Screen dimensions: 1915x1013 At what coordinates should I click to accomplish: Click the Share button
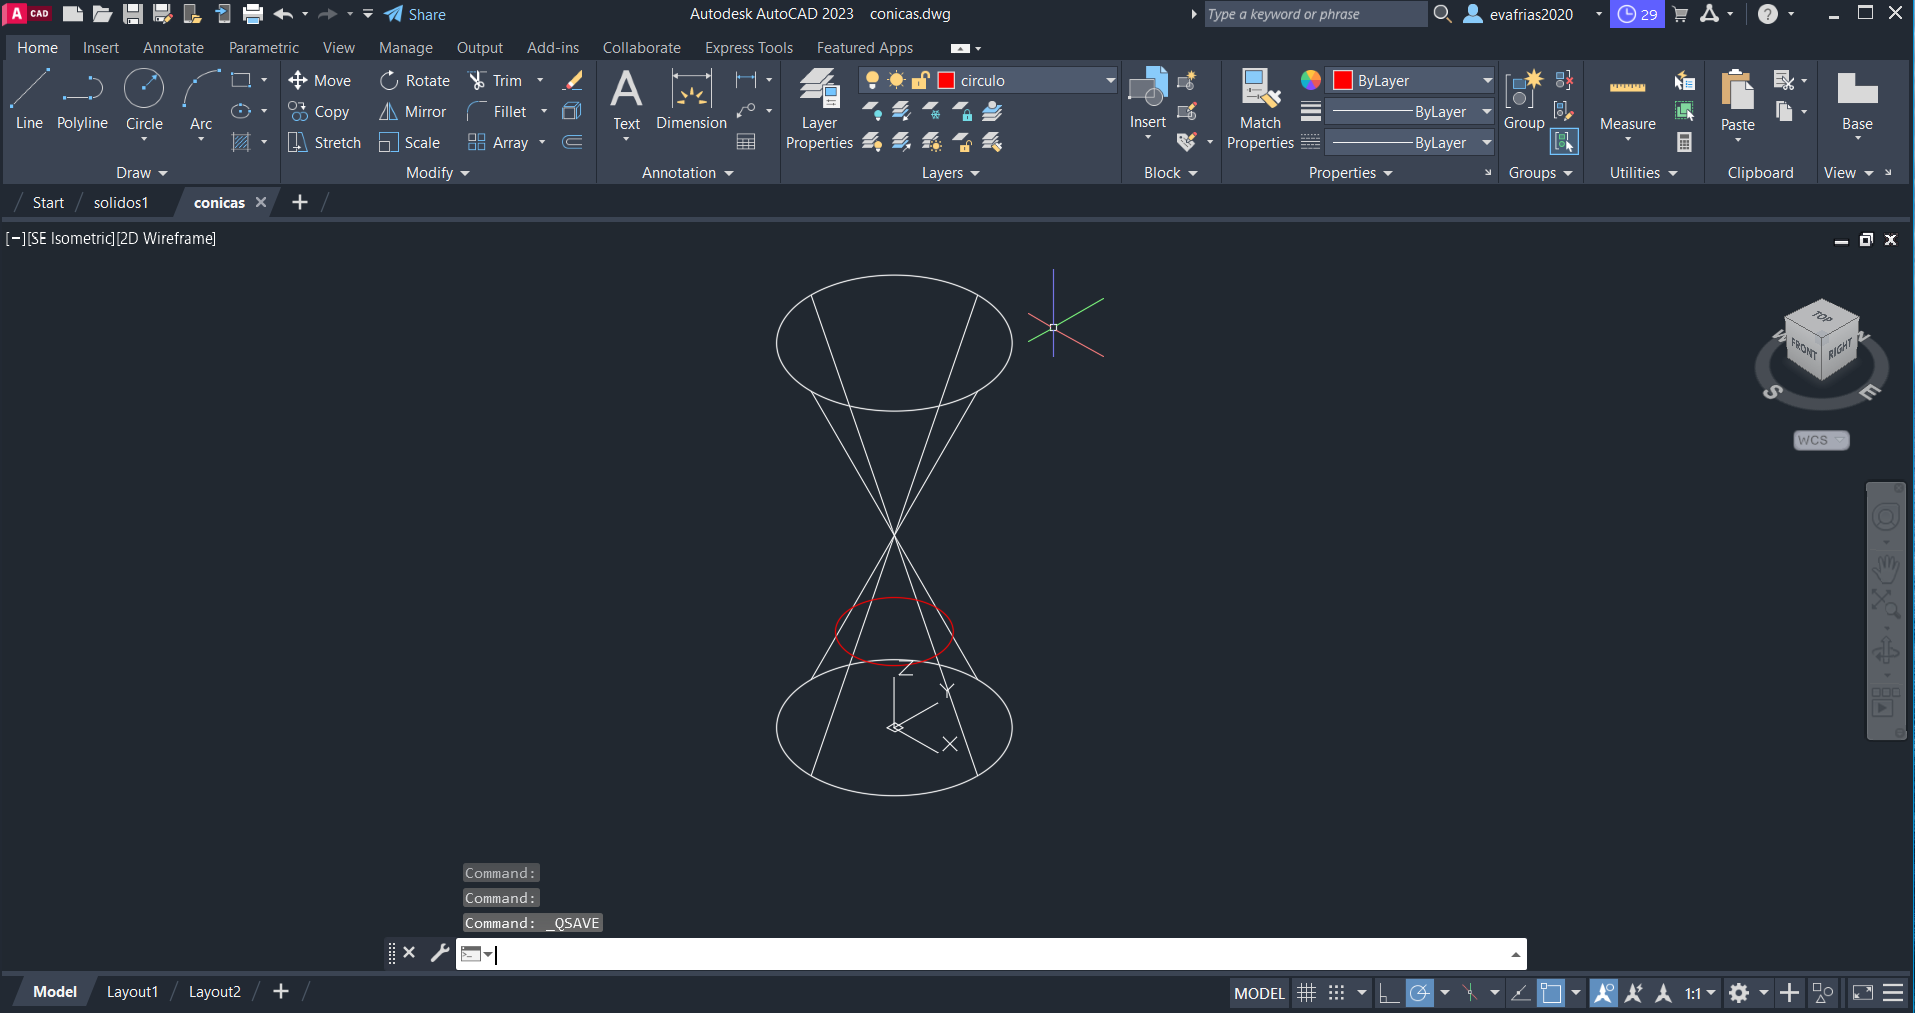pyautogui.click(x=415, y=14)
